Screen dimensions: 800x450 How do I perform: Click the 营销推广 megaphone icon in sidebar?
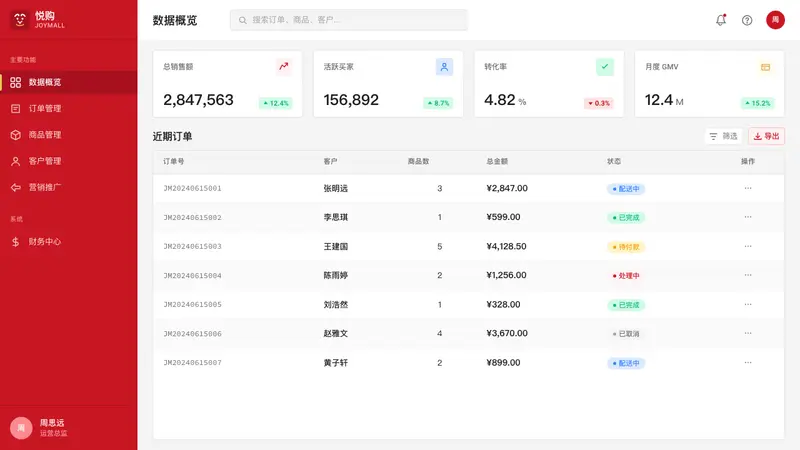click(16, 187)
